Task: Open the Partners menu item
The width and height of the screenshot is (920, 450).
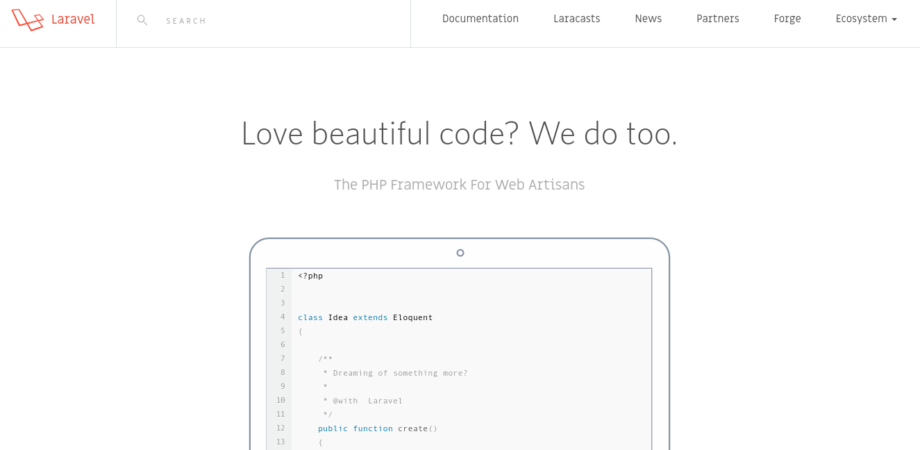Action: pos(718,19)
